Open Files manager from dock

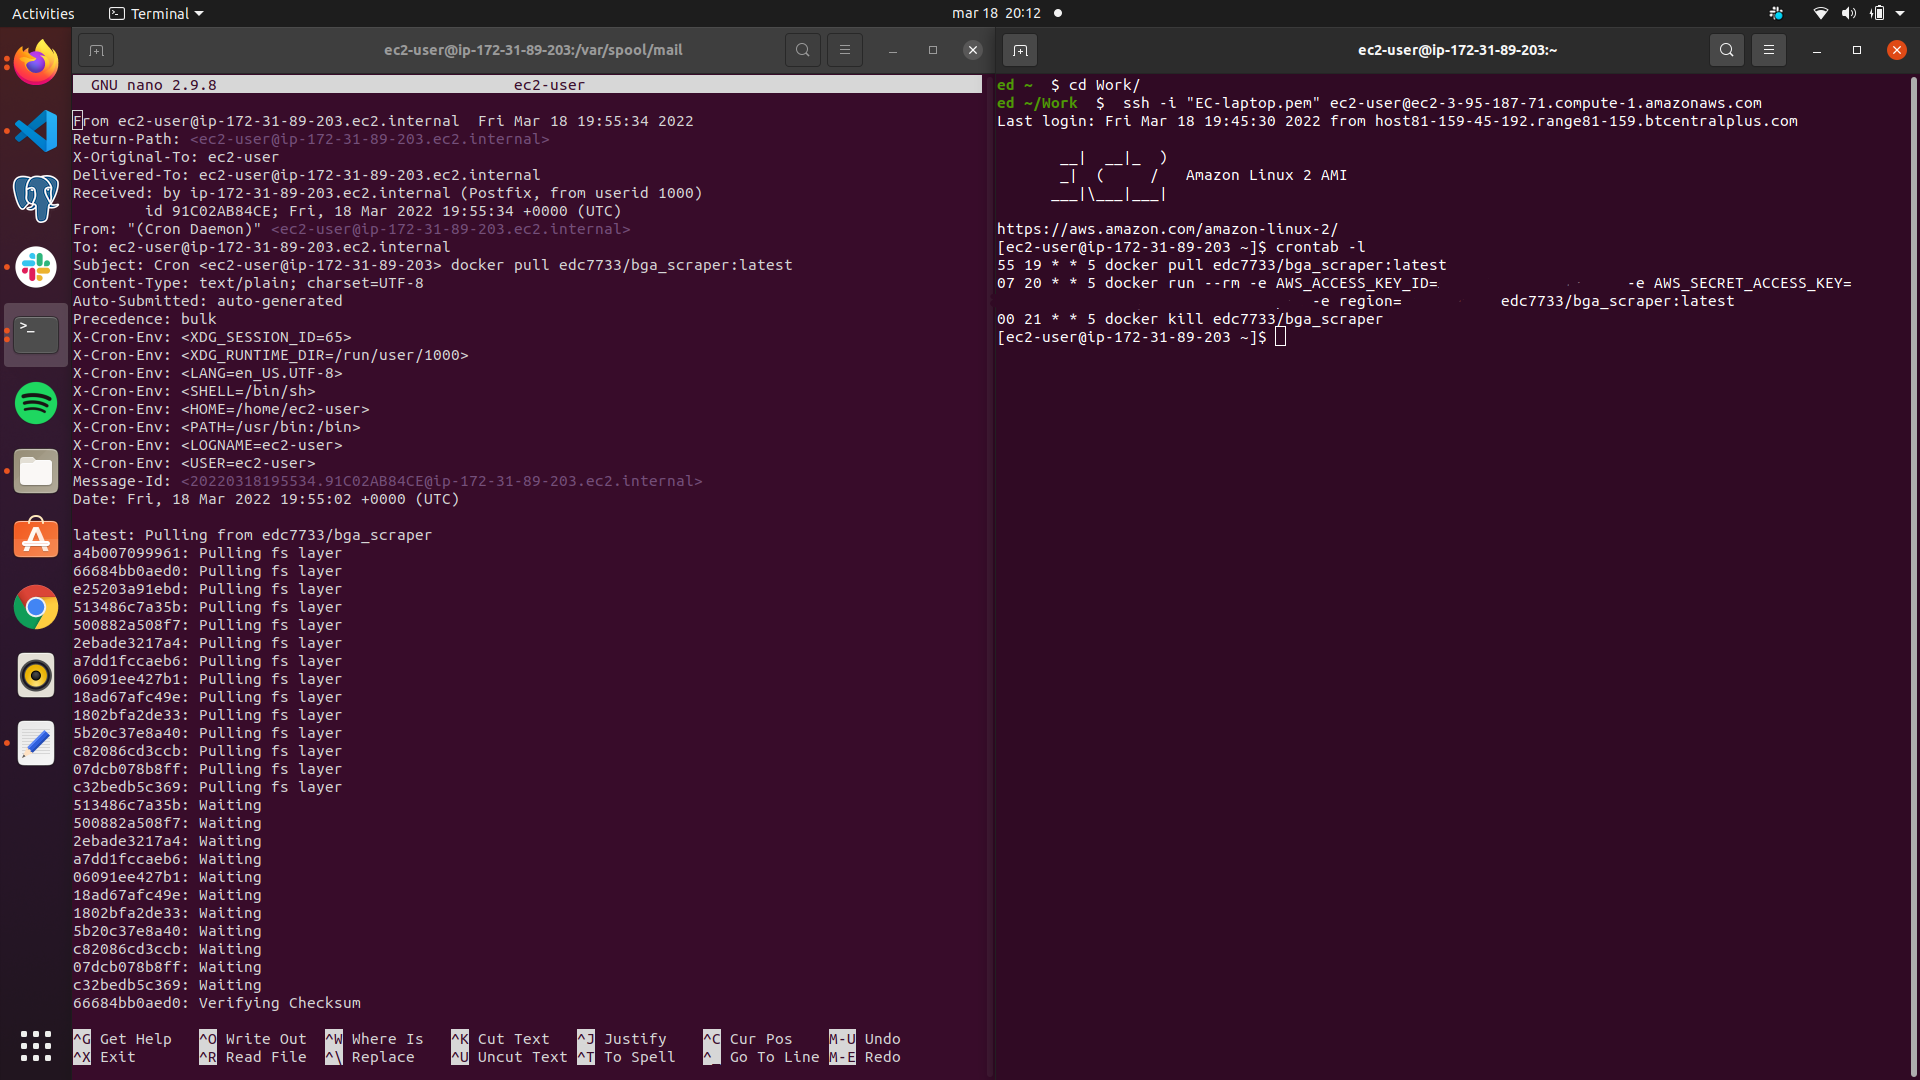point(36,471)
